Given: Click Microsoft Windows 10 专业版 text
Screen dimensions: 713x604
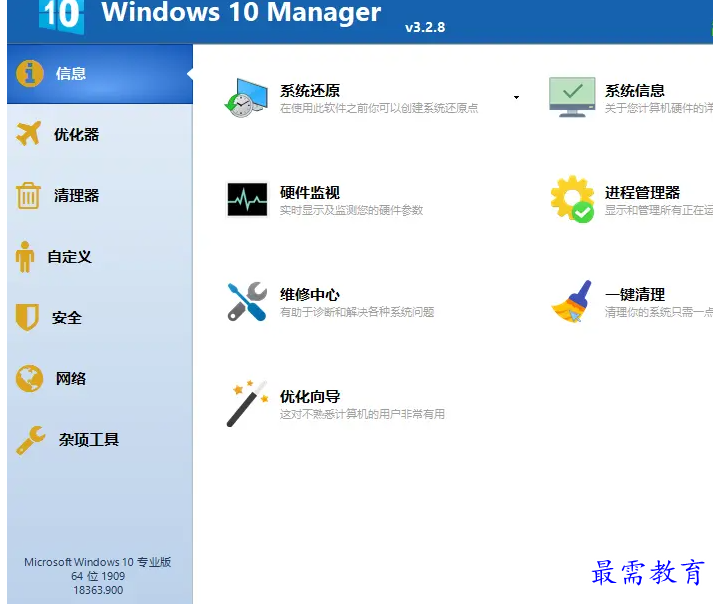Looking at the screenshot, I should point(98,562).
